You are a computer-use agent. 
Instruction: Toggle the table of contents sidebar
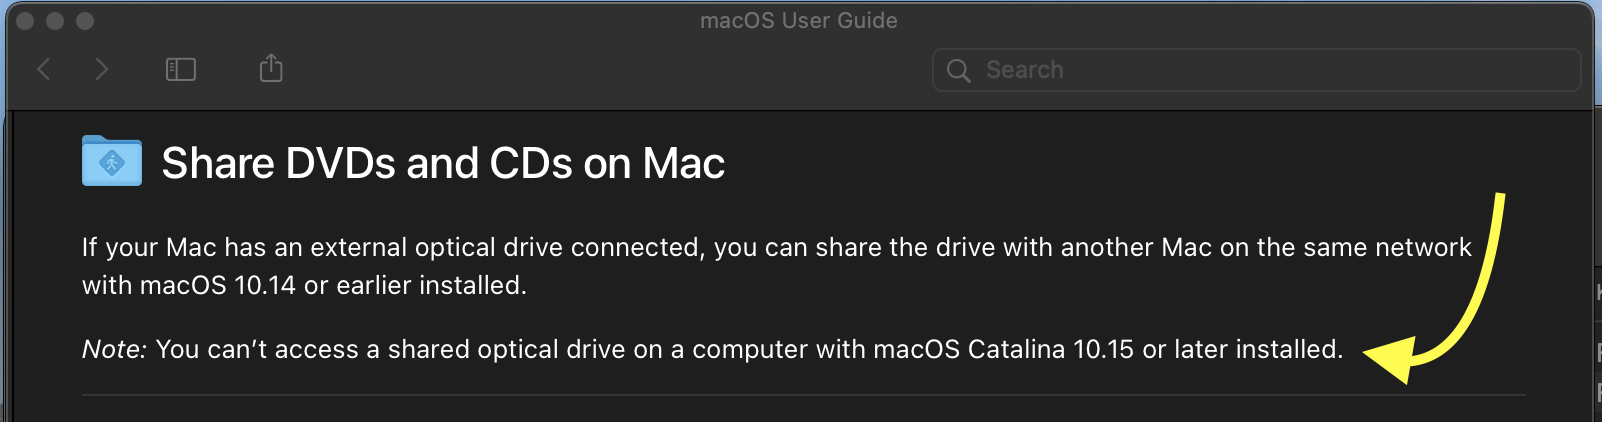coord(180,69)
